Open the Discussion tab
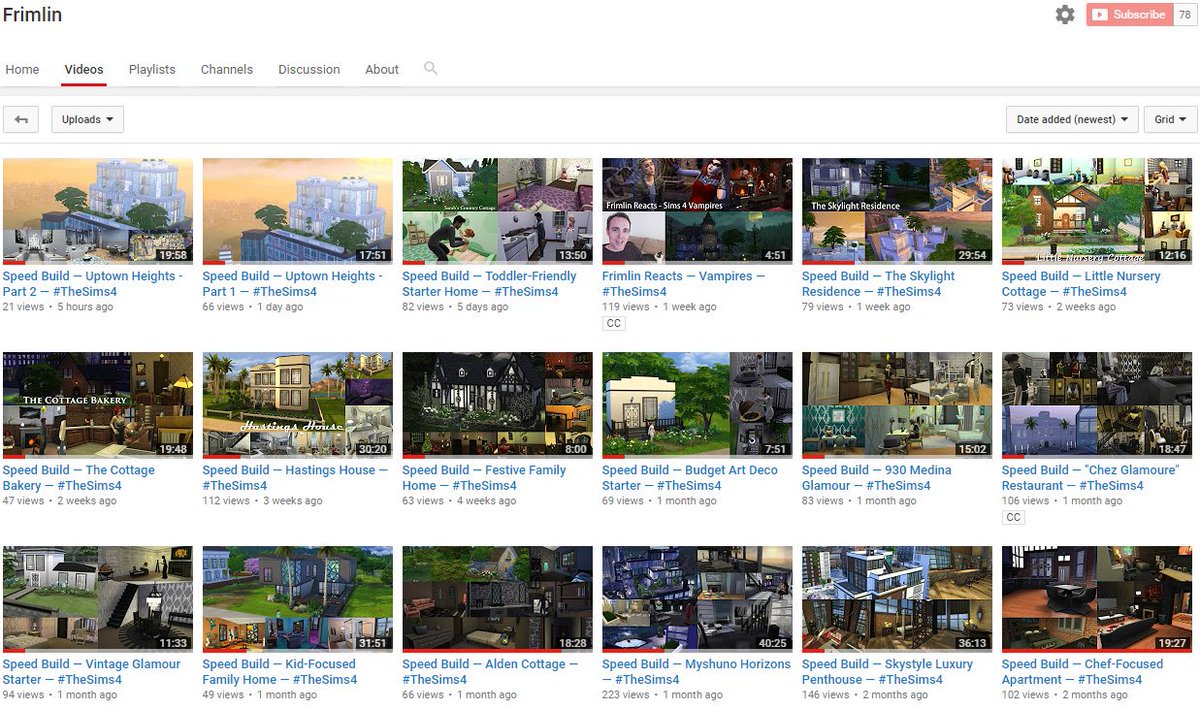 pyautogui.click(x=309, y=69)
